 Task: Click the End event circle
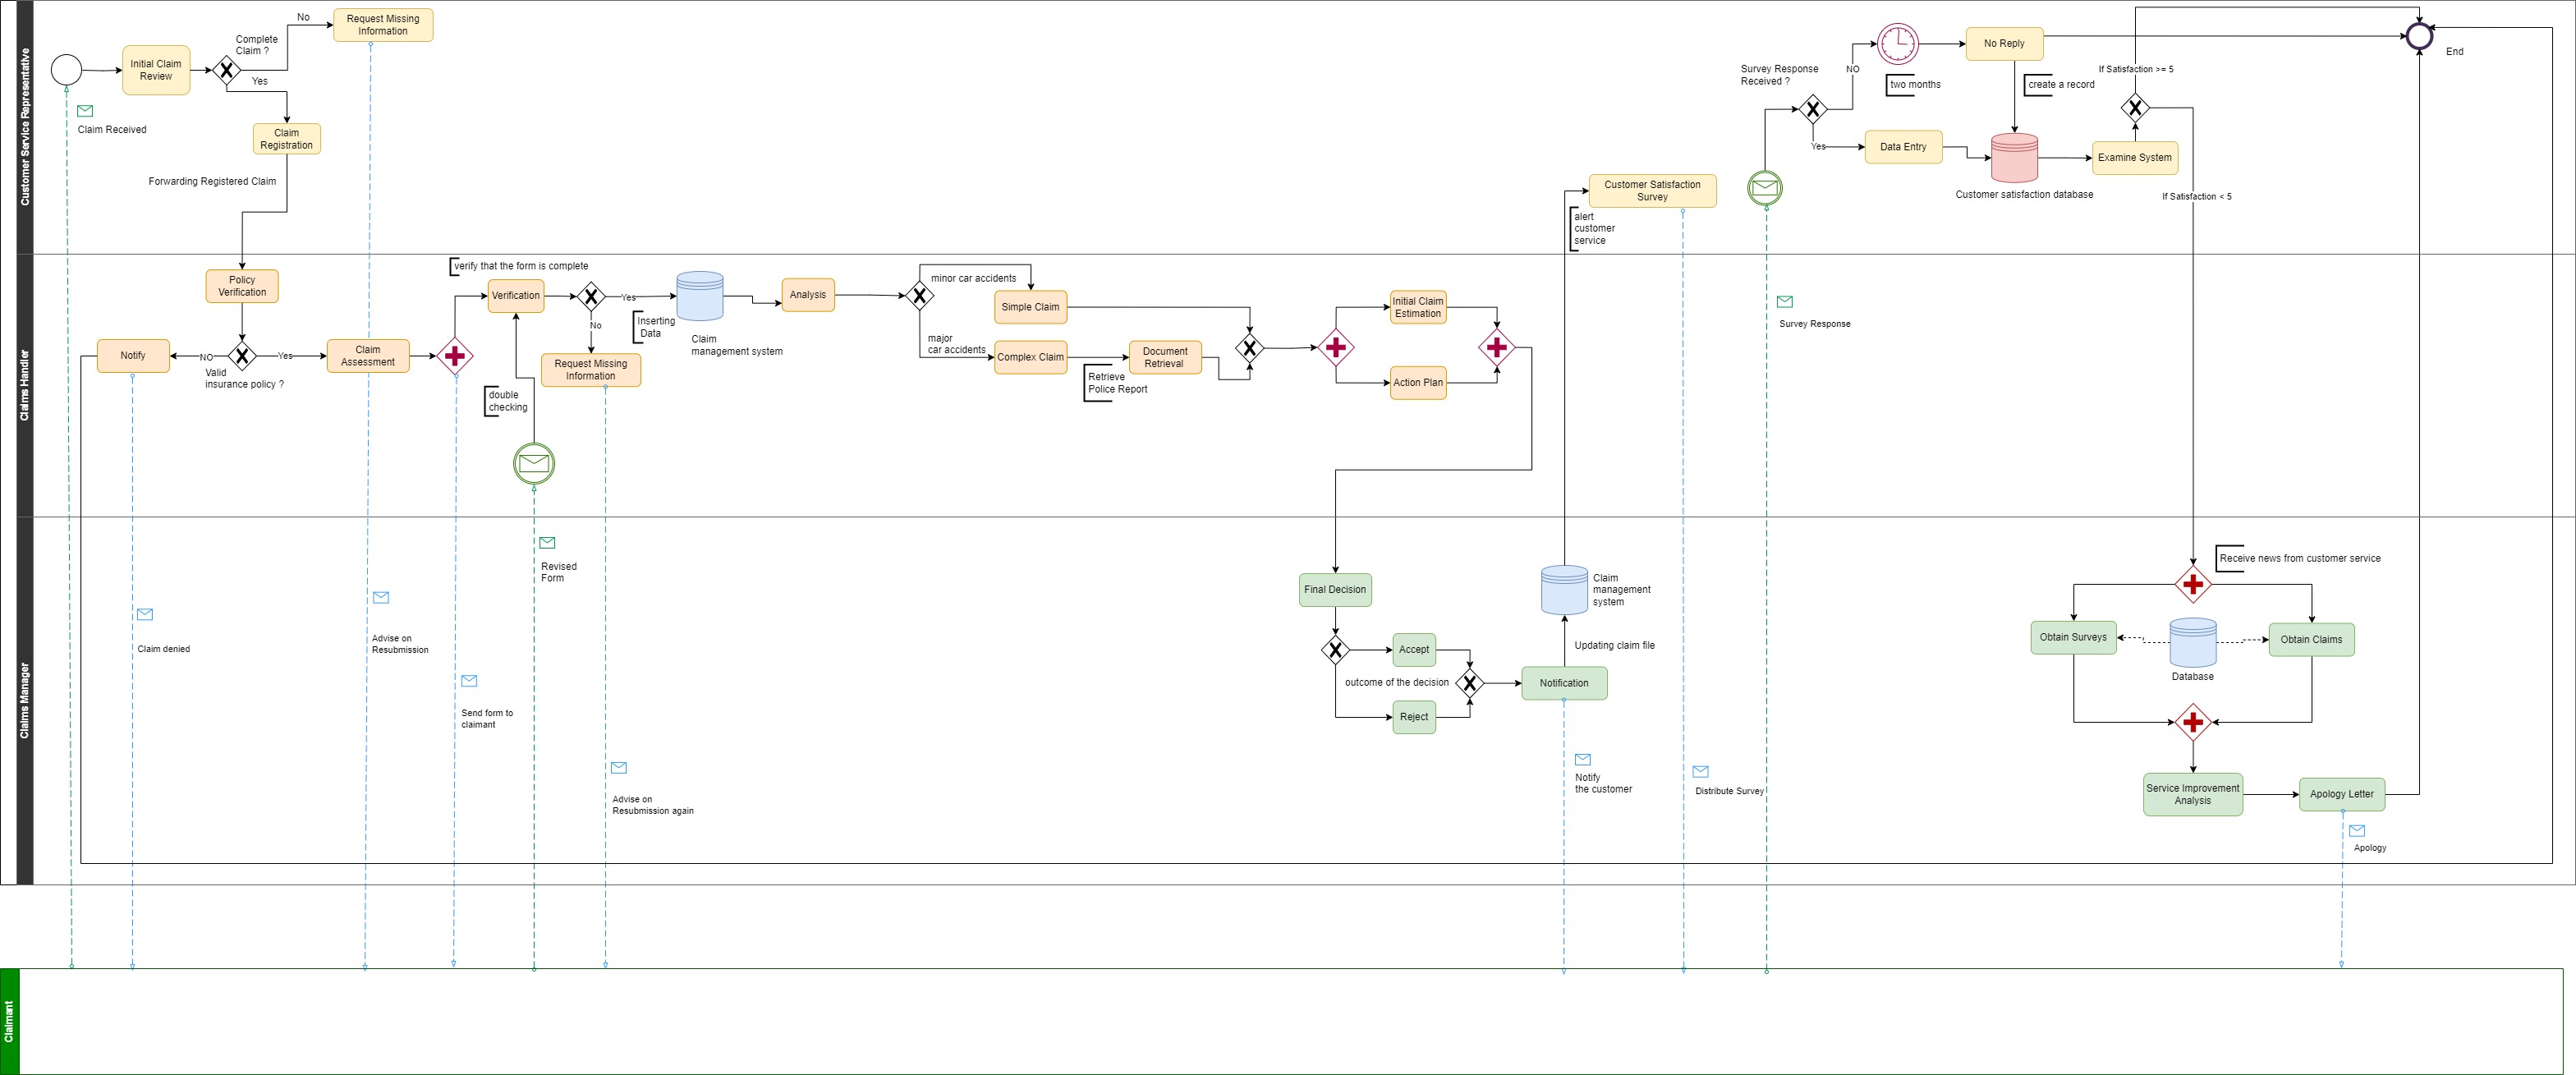click(2419, 37)
